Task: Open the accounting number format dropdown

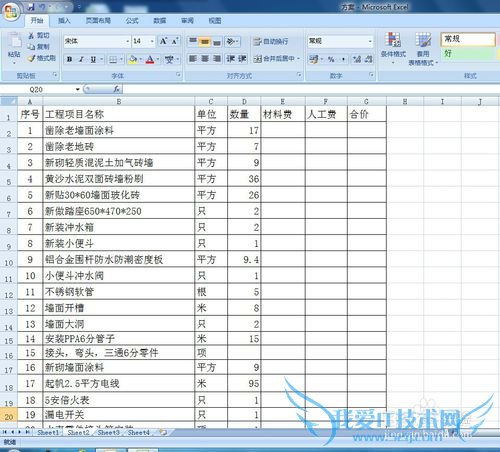Action: 323,59
